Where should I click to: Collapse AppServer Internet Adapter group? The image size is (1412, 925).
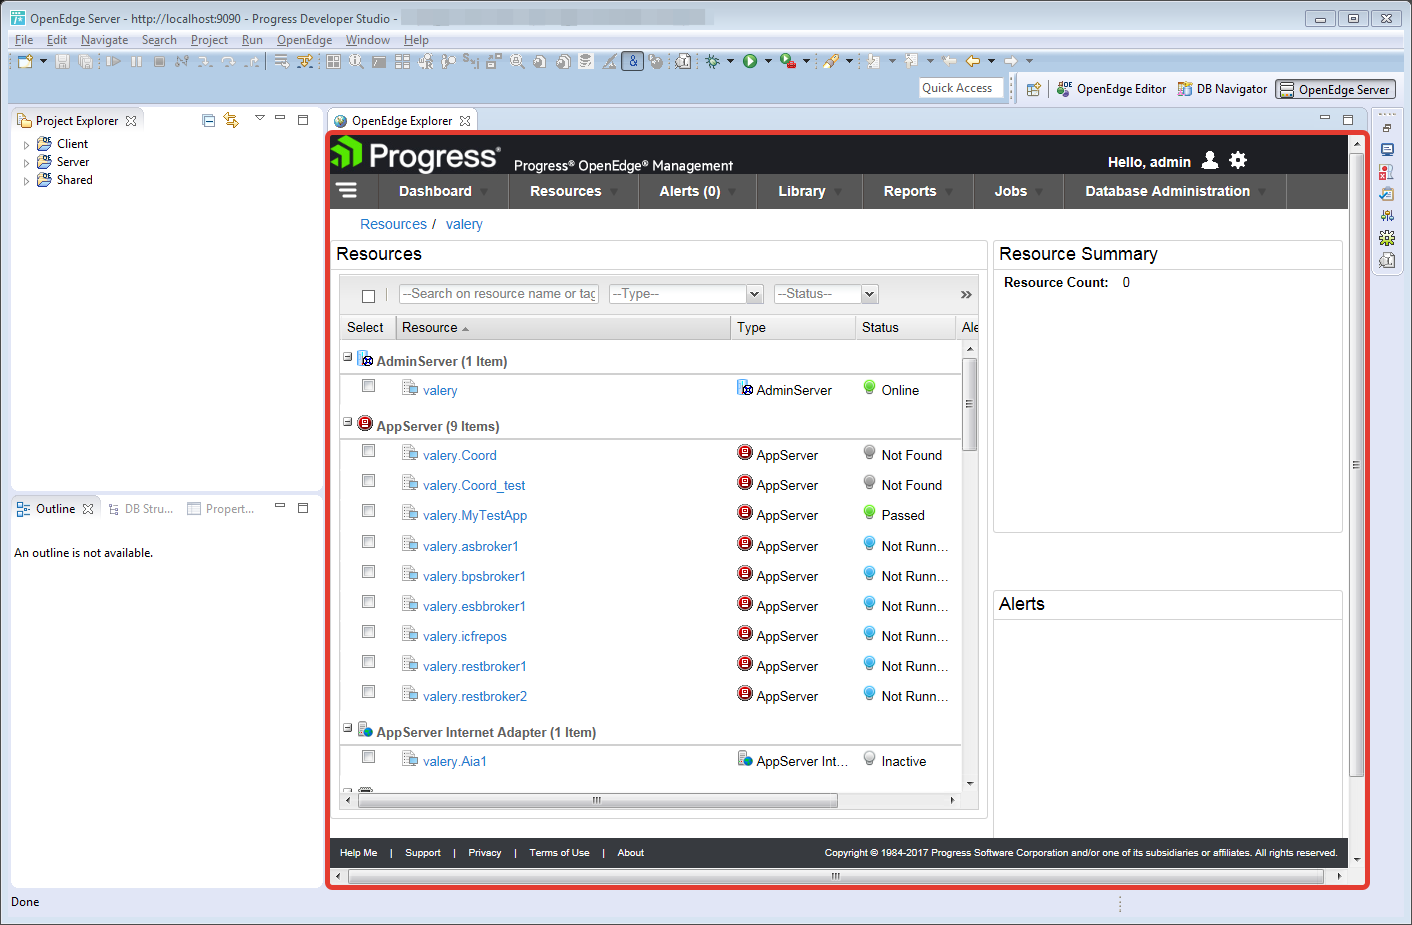[347, 728]
